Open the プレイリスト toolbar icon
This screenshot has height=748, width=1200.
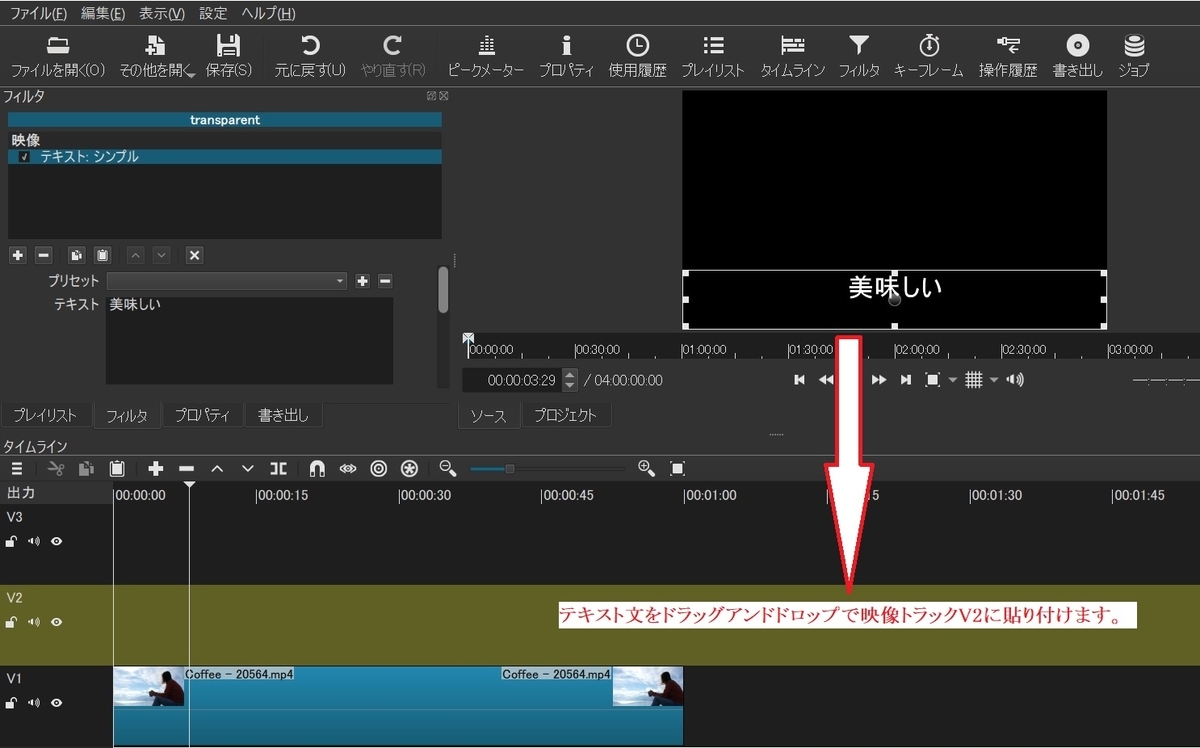(713, 57)
